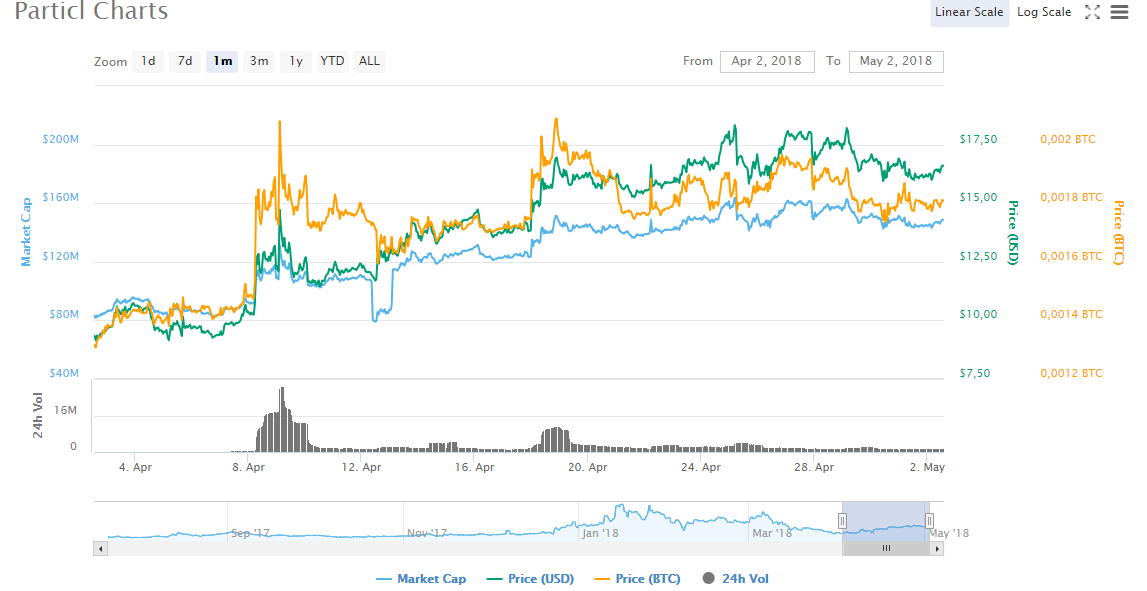Click the Mar '18 label in navigator

pyautogui.click(x=772, y=533)
